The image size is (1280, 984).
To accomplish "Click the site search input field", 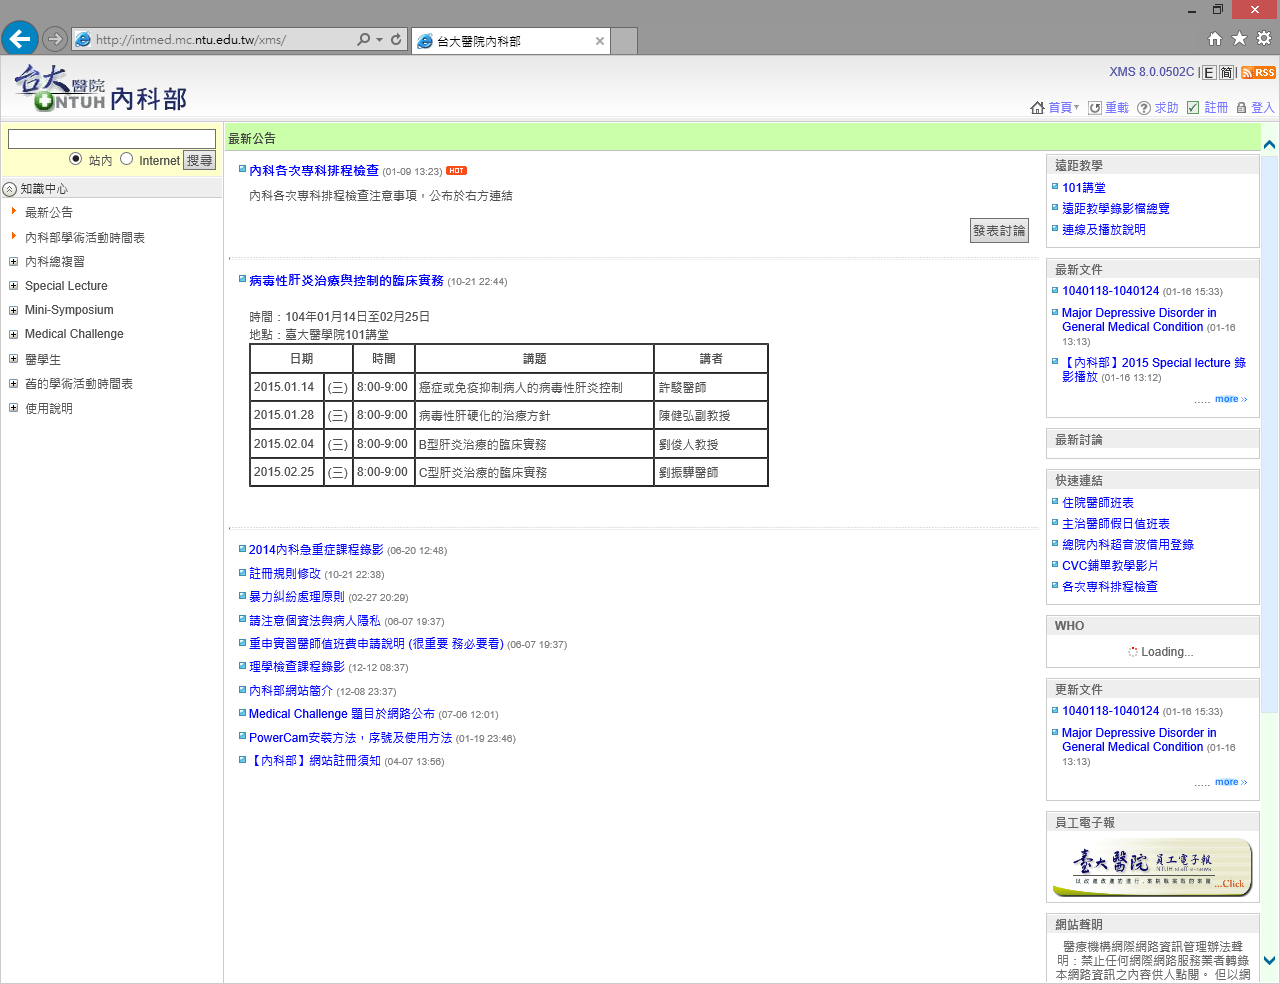I will [112, 139].
